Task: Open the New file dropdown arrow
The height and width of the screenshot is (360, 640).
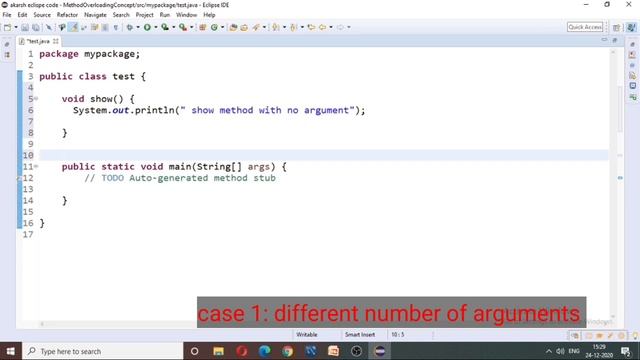Action: coord(16,27)
